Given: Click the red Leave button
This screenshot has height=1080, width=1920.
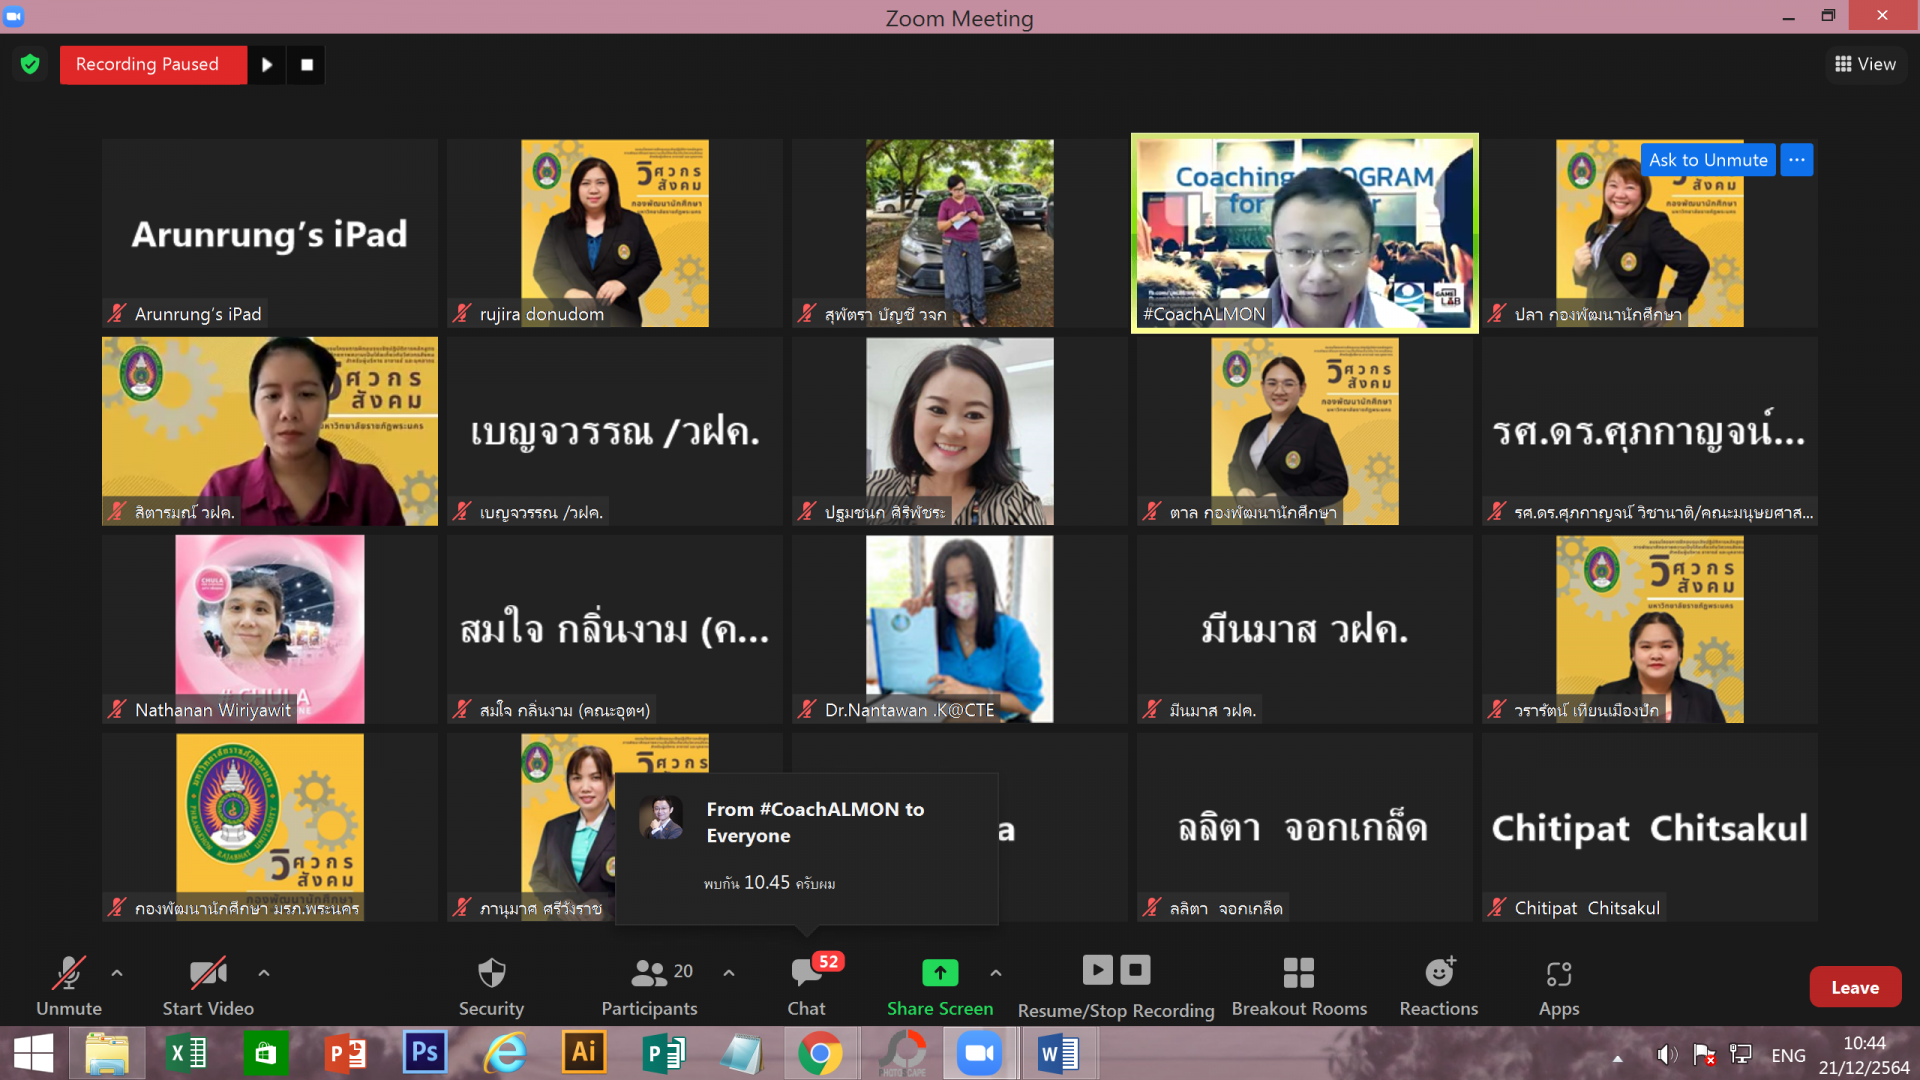Looking at the screenshot, I should pyautogui.click(x=1854, y=987).
